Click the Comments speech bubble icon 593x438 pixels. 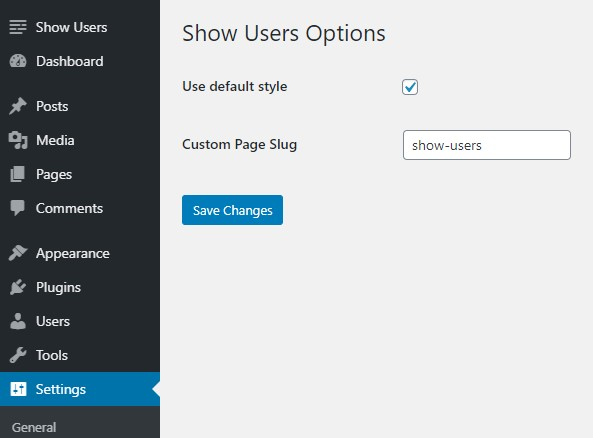click(x=17, y=208)
